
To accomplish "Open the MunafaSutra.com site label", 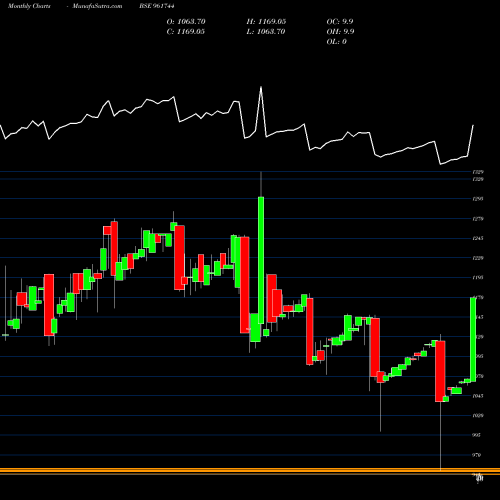I will (x=97, y=6).
